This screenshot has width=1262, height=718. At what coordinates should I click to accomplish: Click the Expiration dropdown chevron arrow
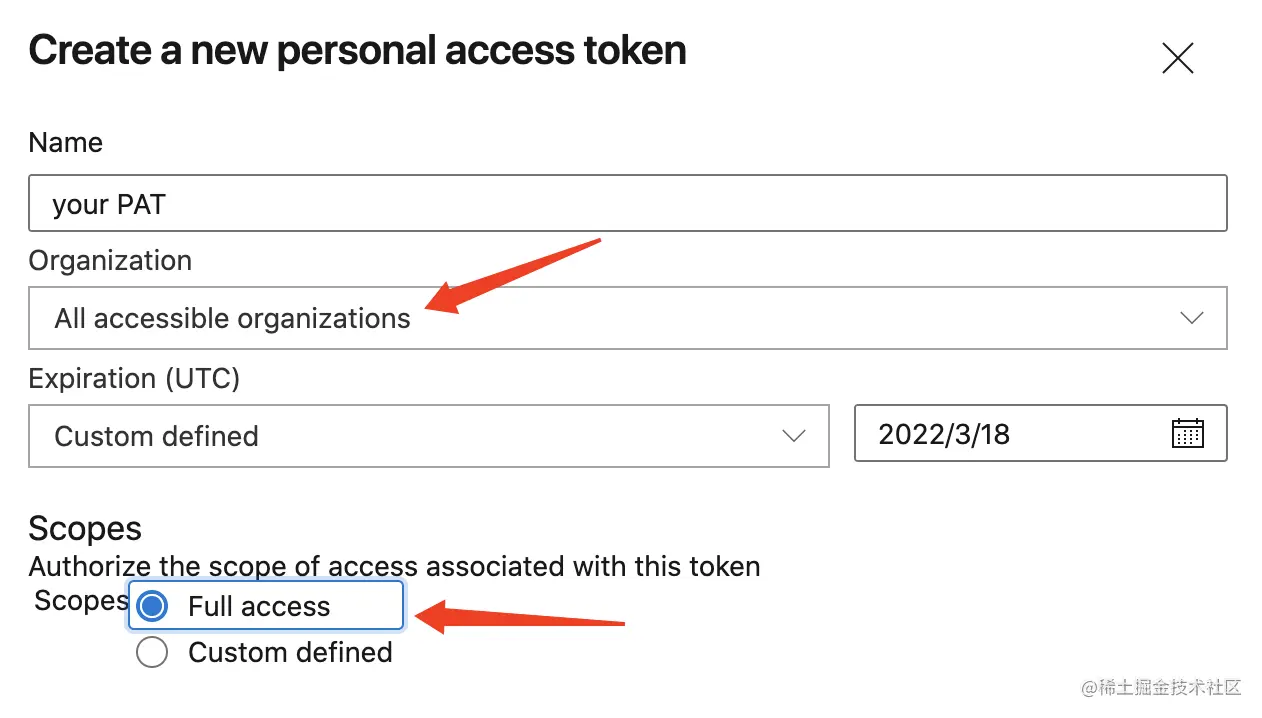pyautogui.click(x=794, y=436)
